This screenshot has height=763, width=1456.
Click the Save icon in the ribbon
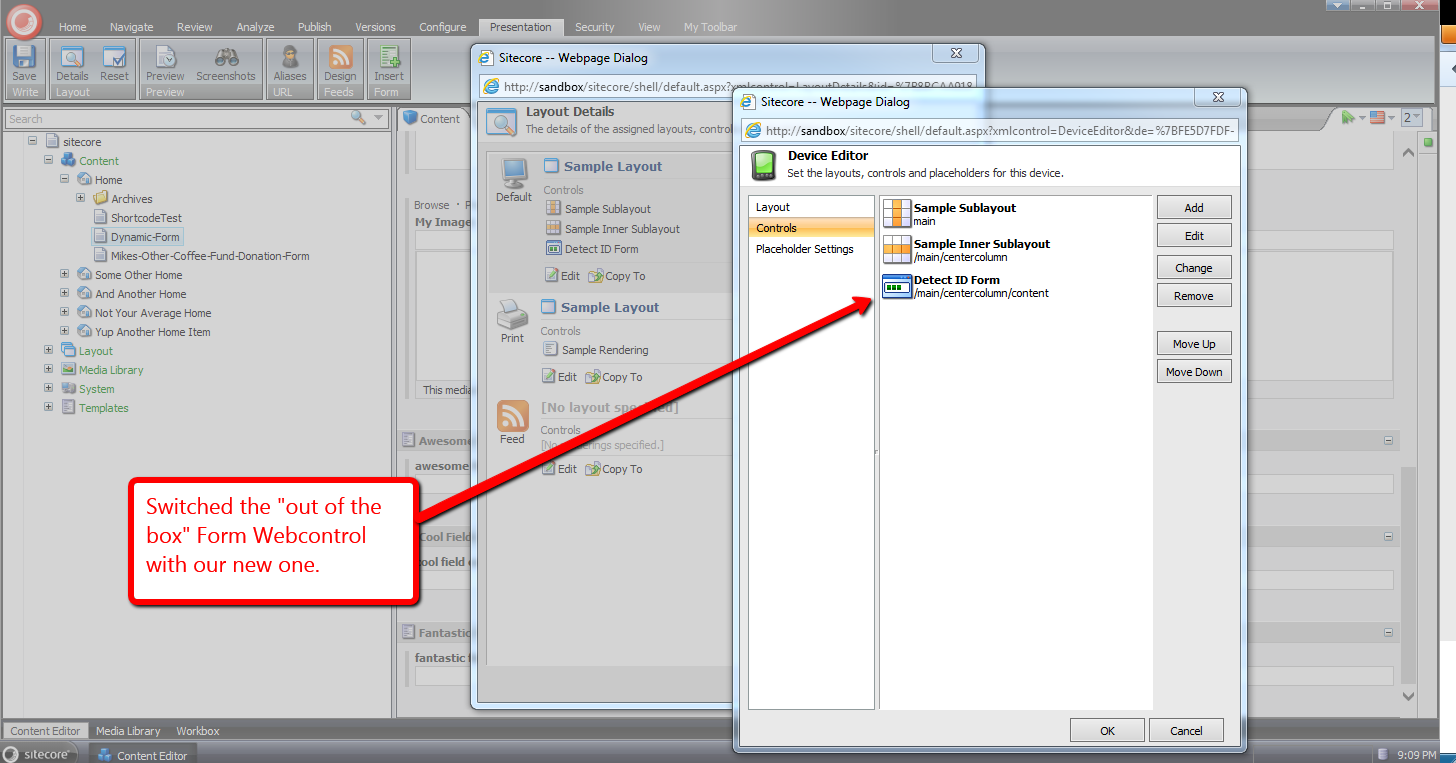point(24,59)
